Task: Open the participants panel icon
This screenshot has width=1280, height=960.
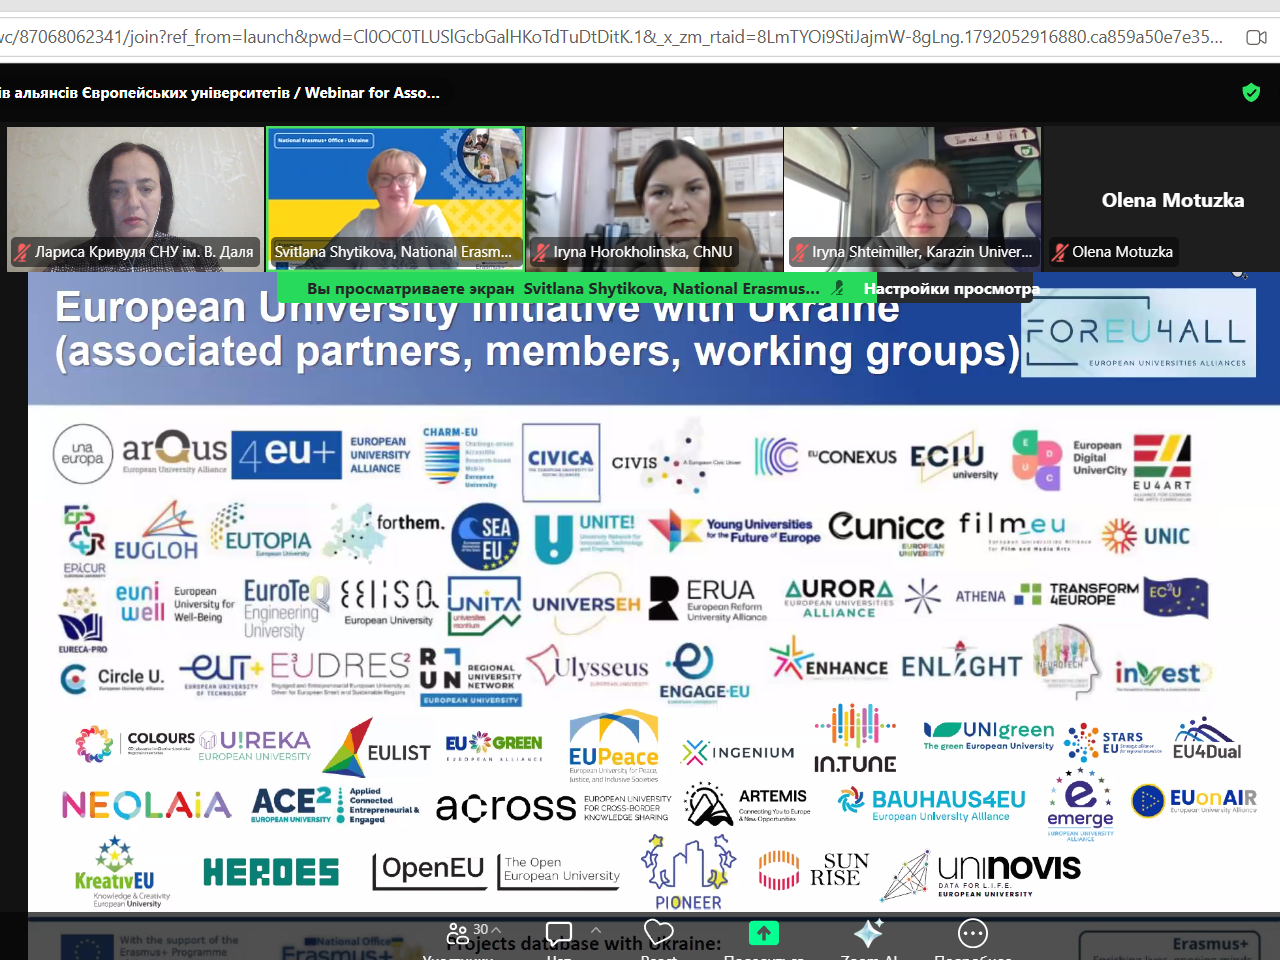Action: point(458,934)
